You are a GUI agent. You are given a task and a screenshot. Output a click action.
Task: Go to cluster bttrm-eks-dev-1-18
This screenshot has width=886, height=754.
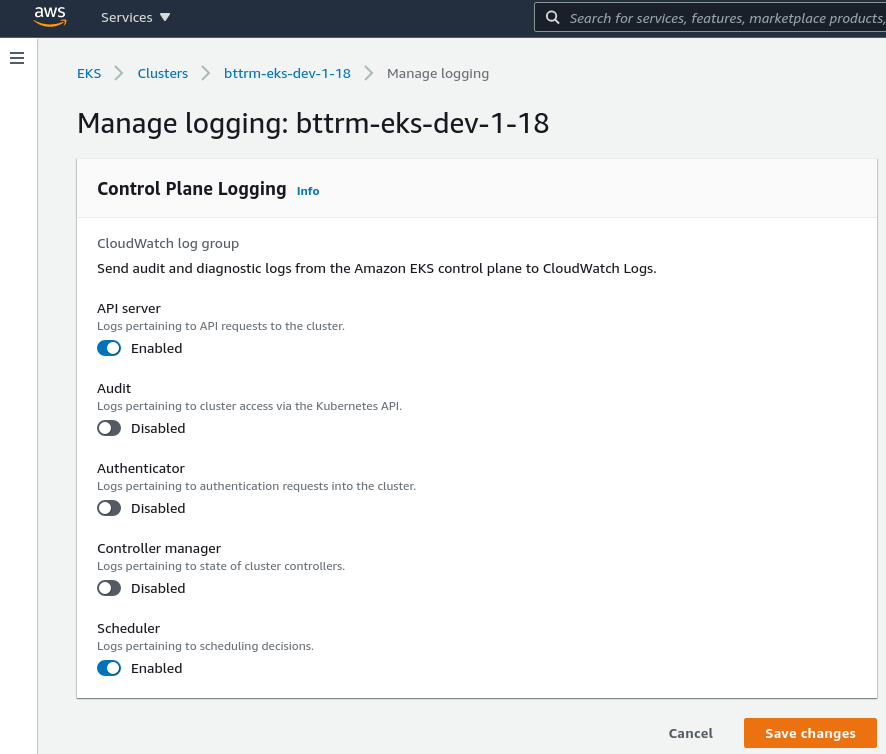tap(287, 73)
